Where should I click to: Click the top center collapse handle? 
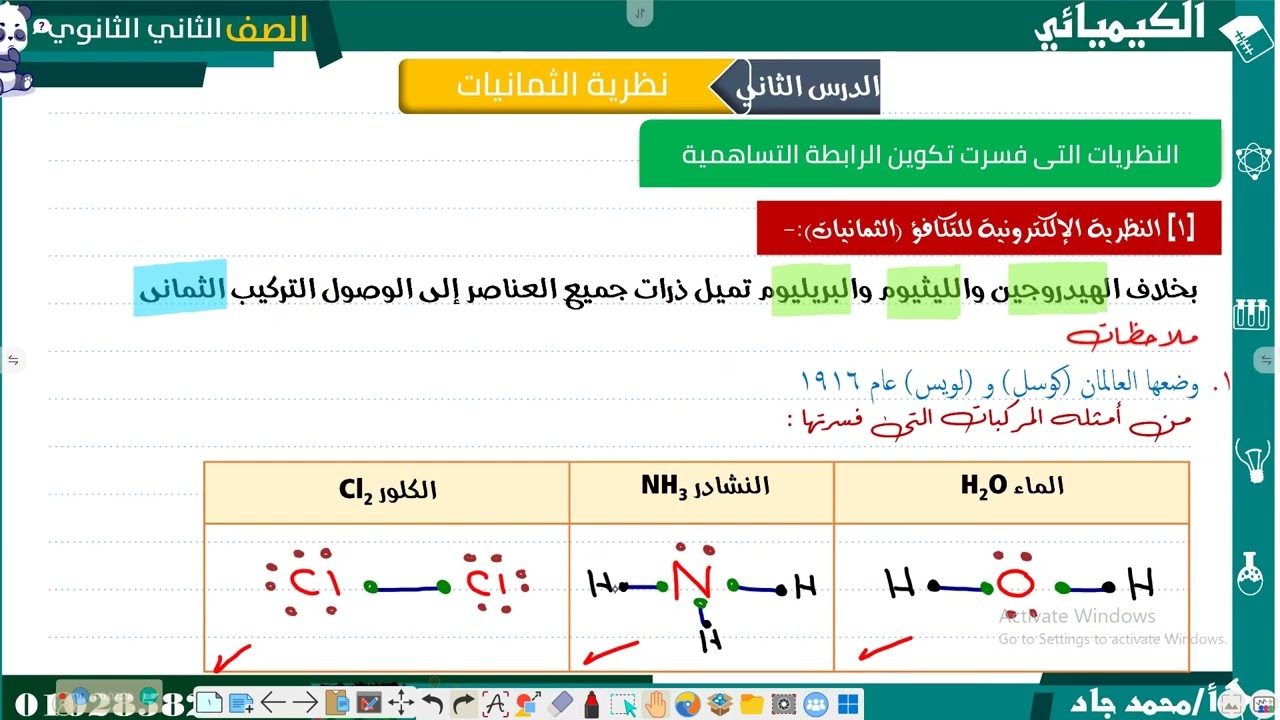[x=640, y=12]
